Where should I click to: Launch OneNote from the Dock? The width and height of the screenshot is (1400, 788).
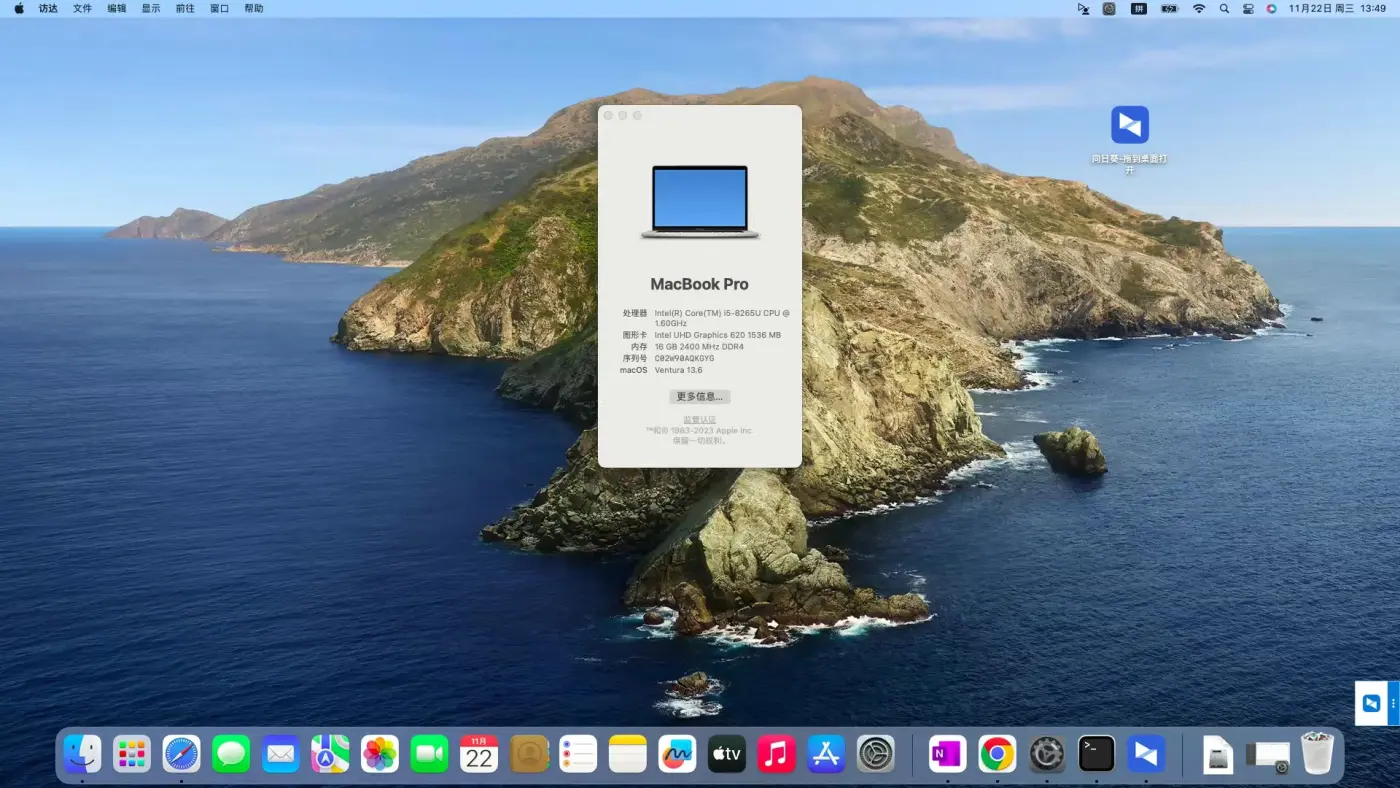pyautogui.click(x=947, y=754)
